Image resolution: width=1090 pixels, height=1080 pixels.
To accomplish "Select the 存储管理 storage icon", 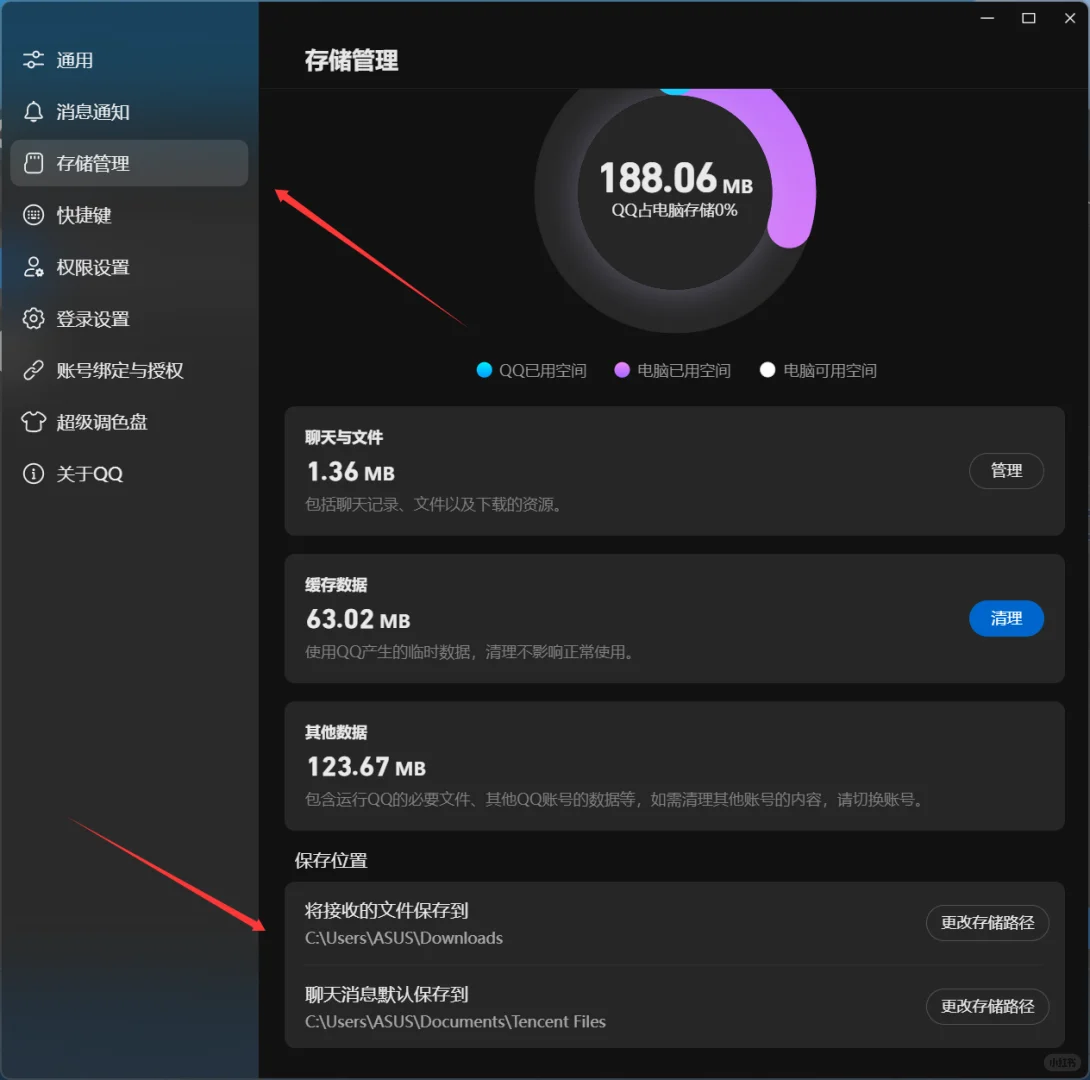I will tap(31, 163).
